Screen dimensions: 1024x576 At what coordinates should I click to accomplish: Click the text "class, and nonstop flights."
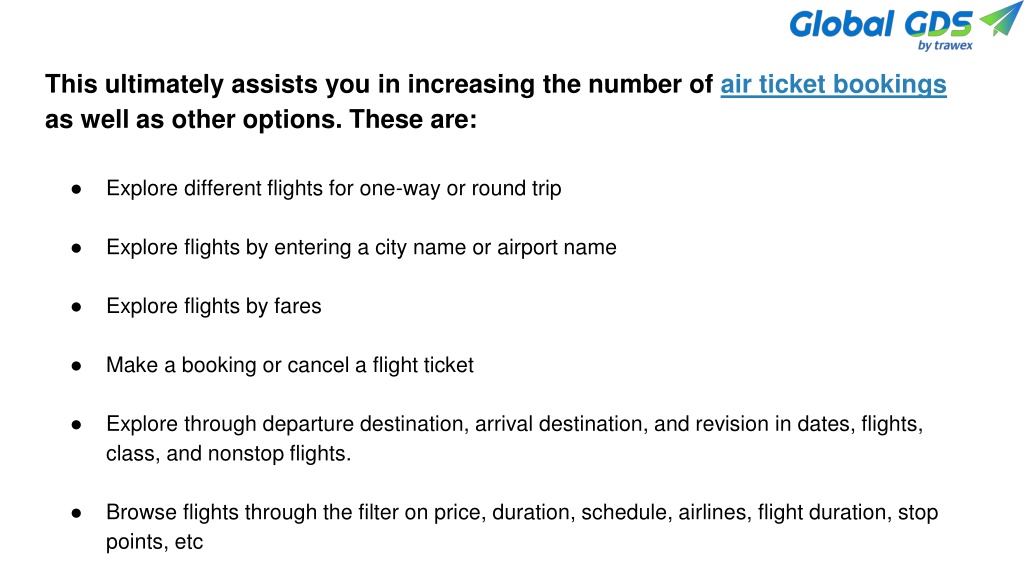(229, 453)
